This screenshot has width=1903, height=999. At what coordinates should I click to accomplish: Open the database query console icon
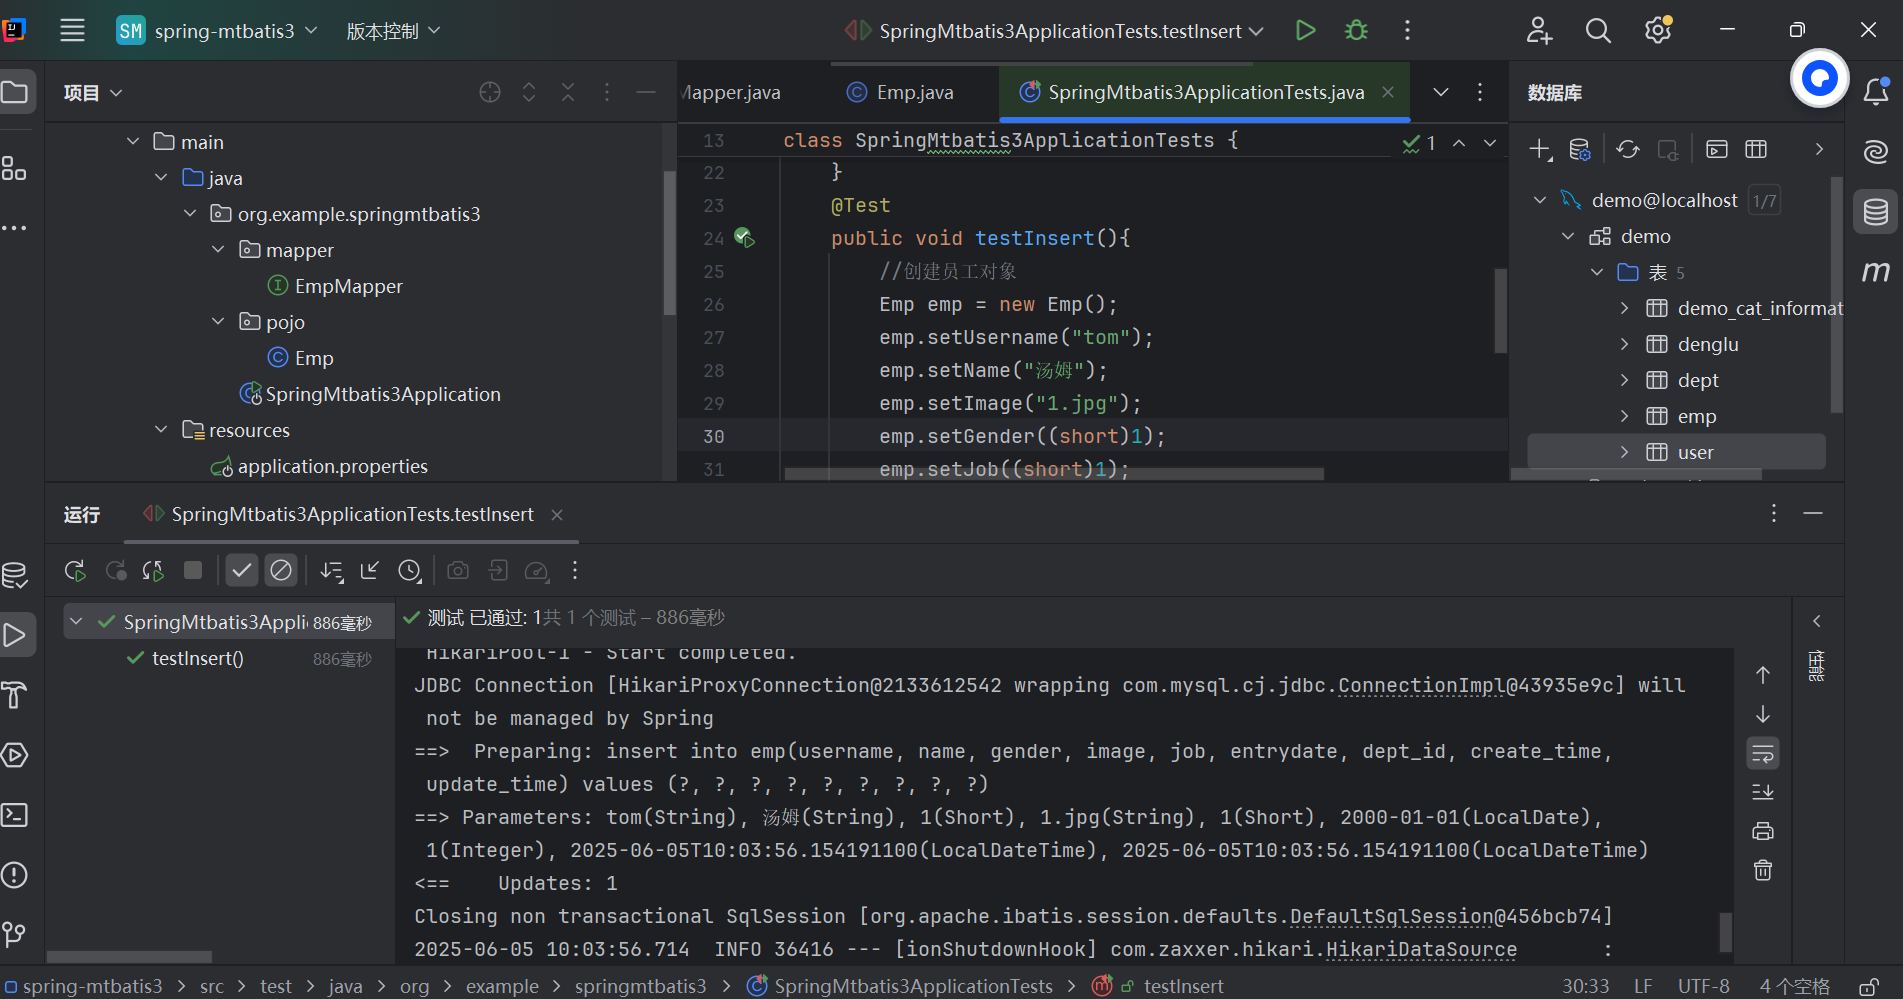click(x=1717, y=150)
